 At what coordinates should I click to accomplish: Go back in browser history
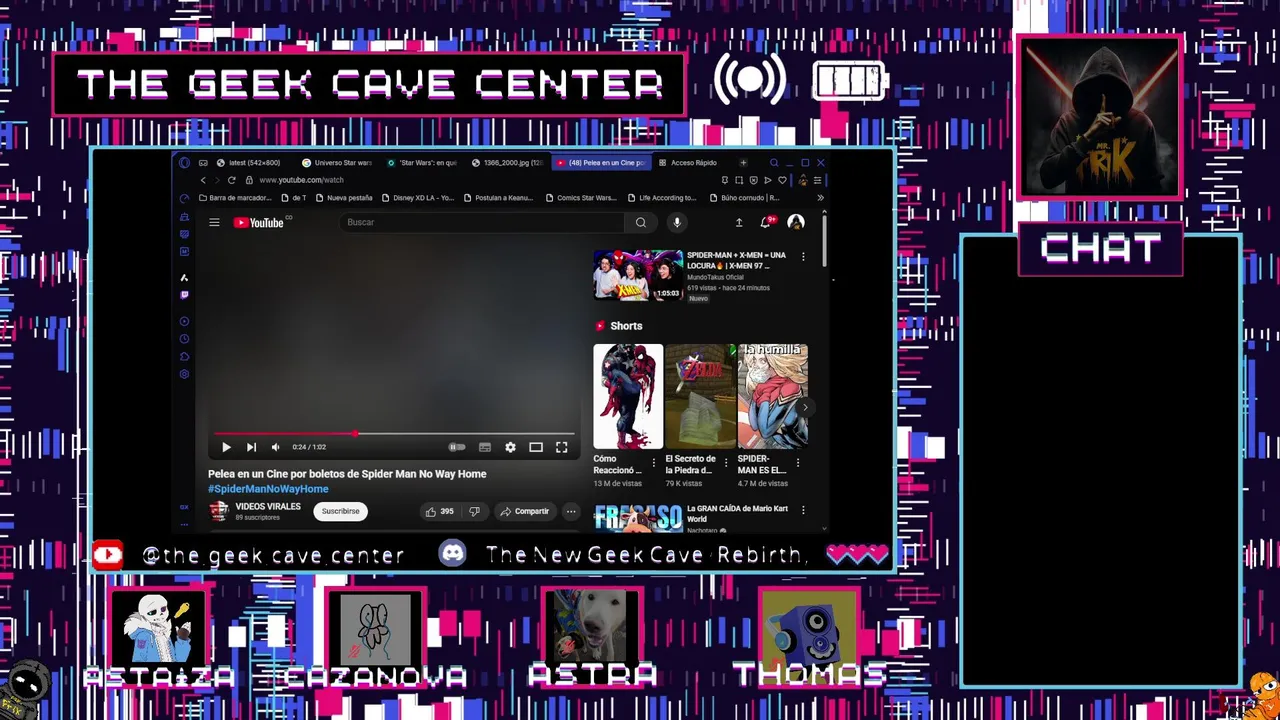pos(203,180)
